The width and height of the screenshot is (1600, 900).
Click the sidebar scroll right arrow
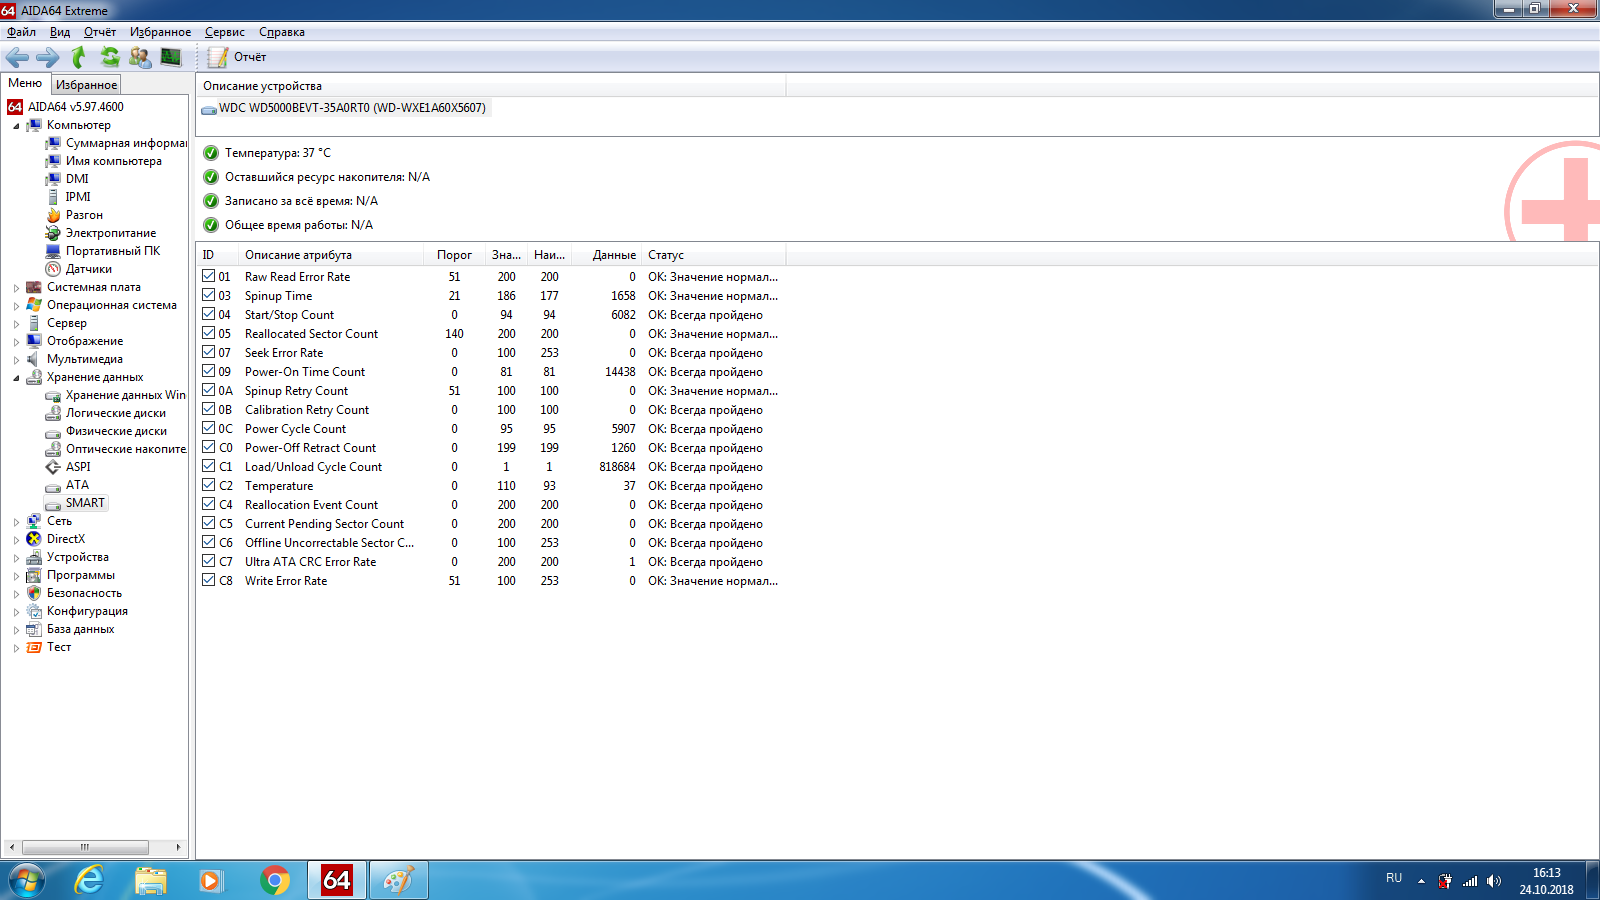coord(178,847)
